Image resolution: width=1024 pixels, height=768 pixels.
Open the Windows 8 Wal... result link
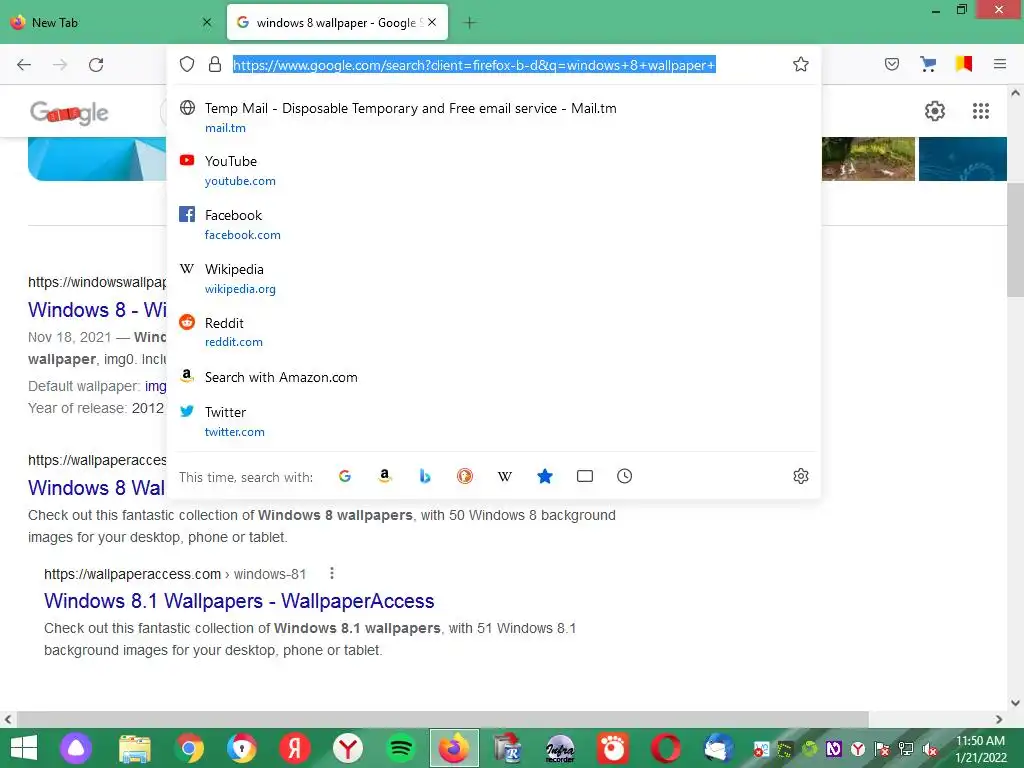97,488
